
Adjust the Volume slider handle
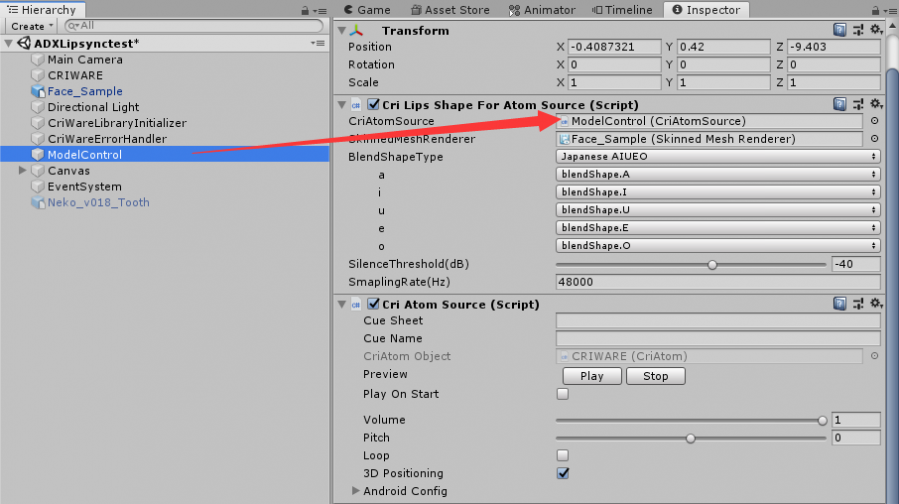[x=822, y=421]
